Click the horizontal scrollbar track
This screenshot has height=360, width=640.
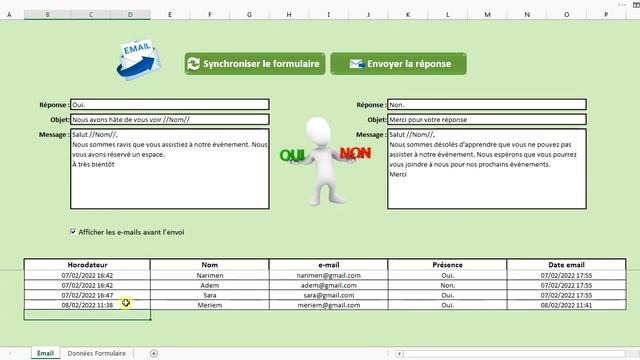pos(514,353)
